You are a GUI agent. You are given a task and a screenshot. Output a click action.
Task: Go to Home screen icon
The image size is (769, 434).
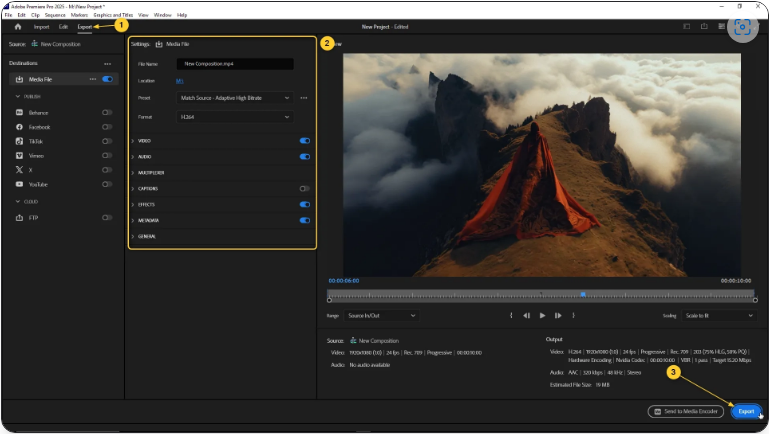pyautogui.click(x=18, y=26)
